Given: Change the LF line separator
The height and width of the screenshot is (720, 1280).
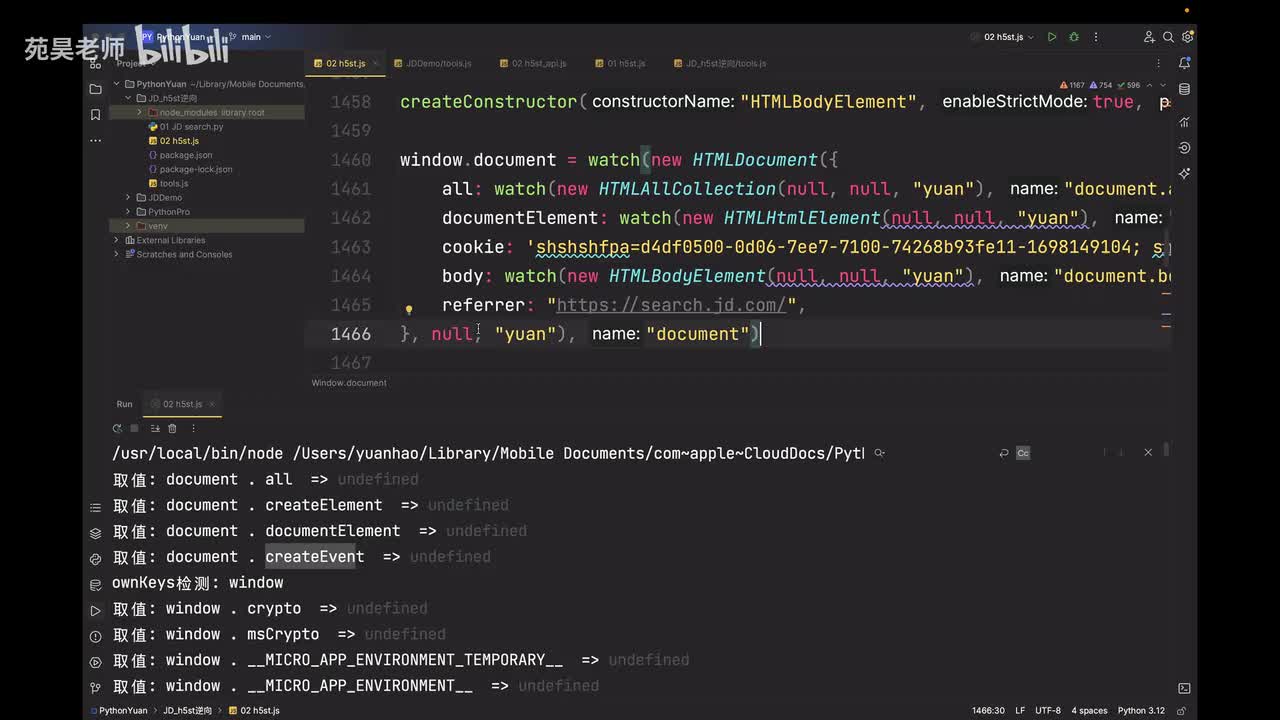Looking at the screenshot, I should (1020, 711).
